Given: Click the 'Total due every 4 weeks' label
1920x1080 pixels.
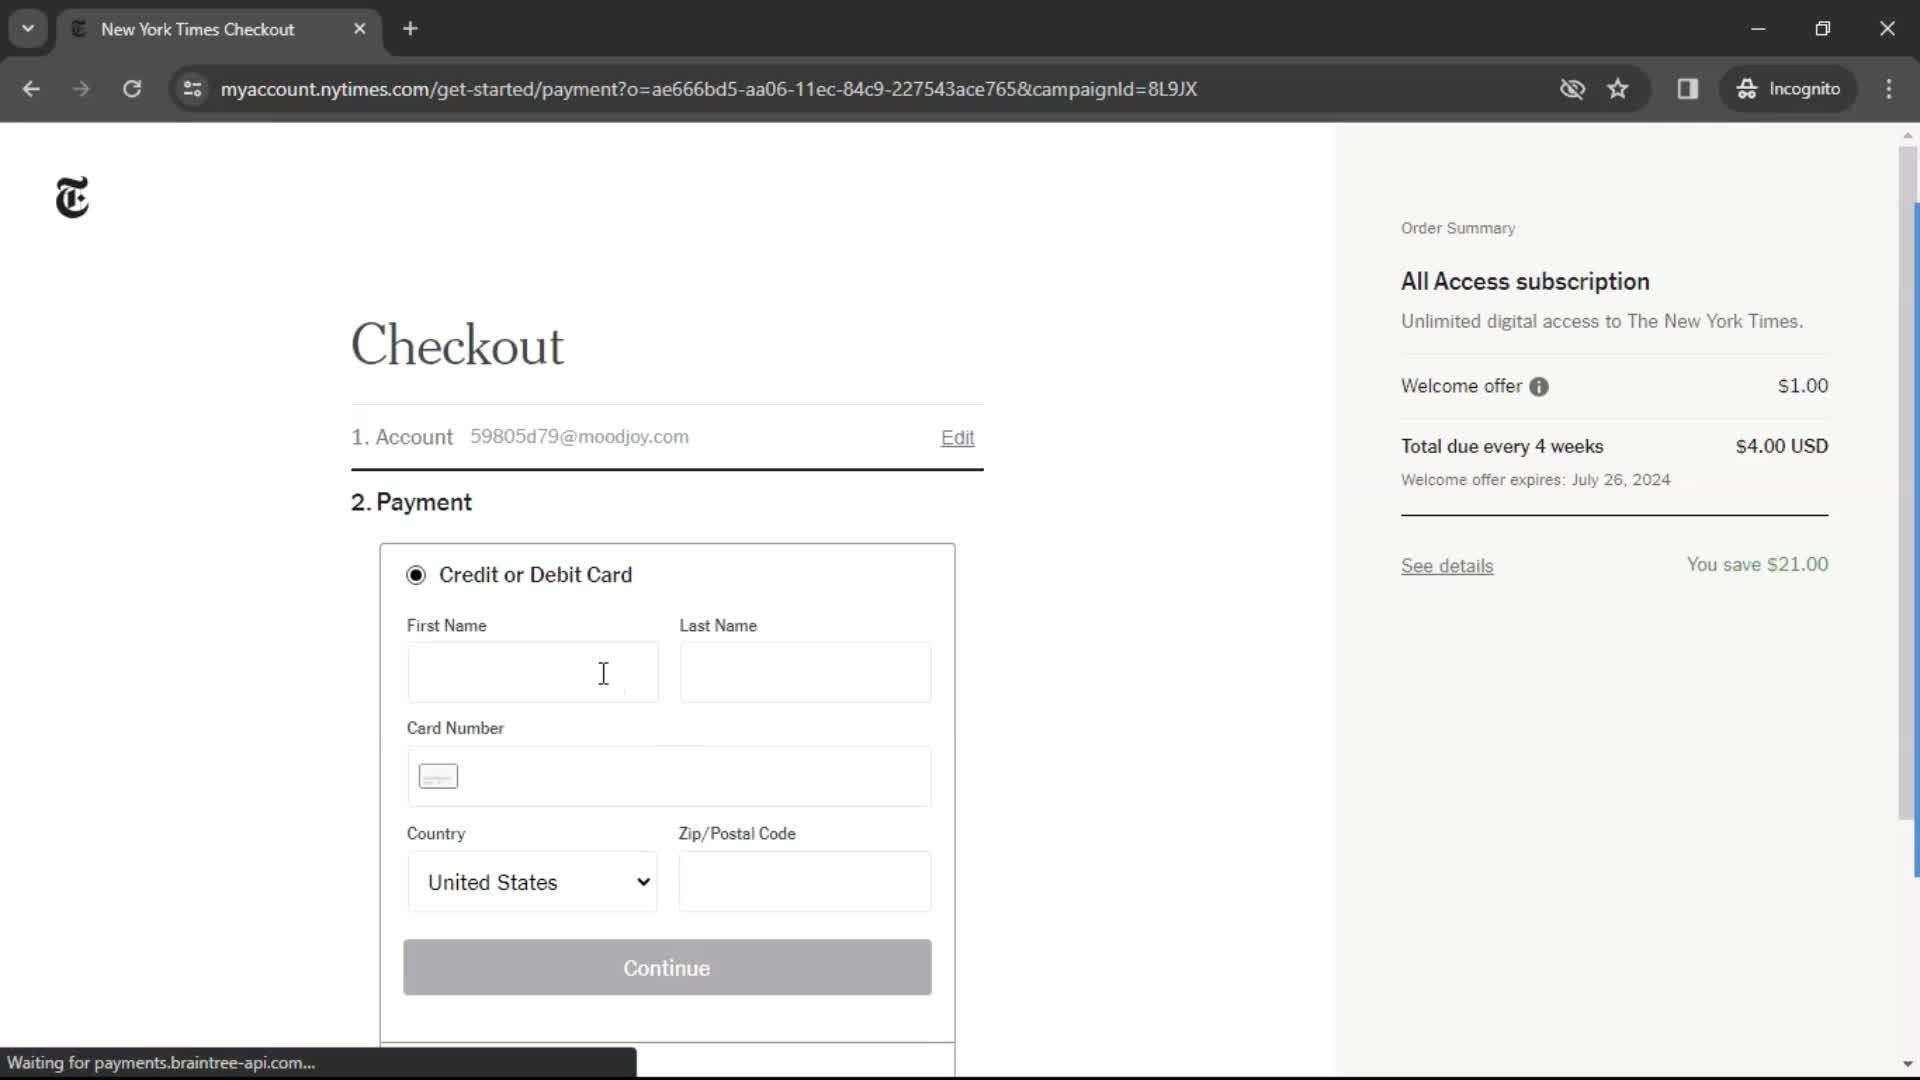Looking at the screenshot, I should pos(1502,447).
